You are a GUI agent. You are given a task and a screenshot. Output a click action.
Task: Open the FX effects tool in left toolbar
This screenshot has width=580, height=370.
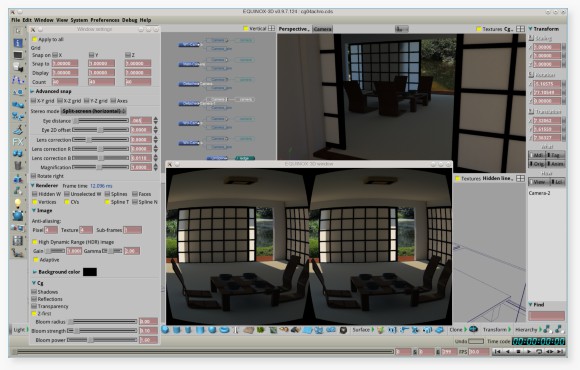pos(17,141)
